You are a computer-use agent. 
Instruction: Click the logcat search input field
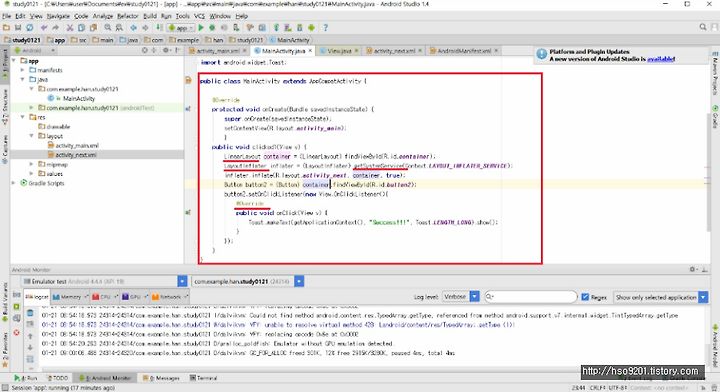point(531,297)
